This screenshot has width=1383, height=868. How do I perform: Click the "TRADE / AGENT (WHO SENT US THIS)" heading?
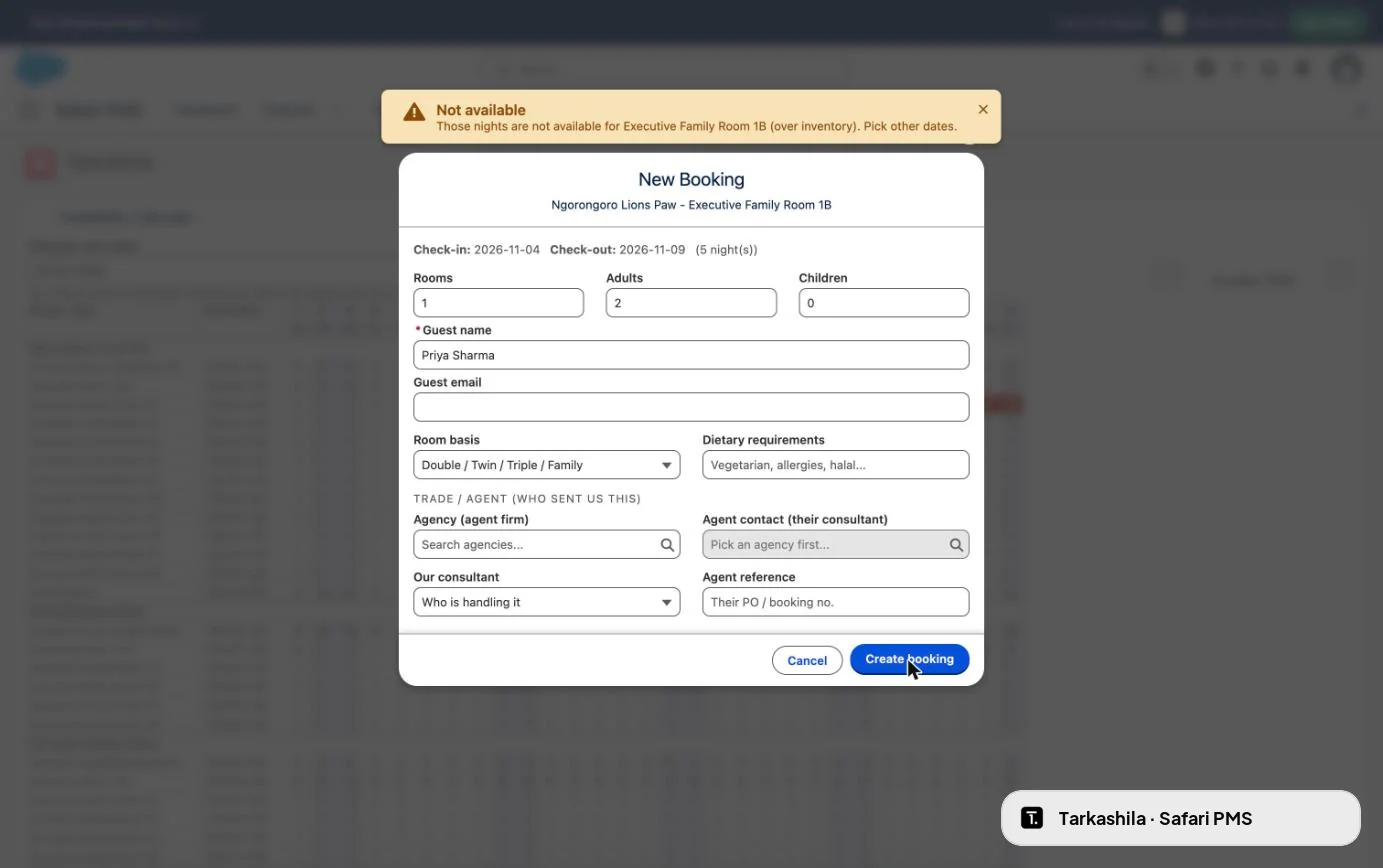point(527,499)
